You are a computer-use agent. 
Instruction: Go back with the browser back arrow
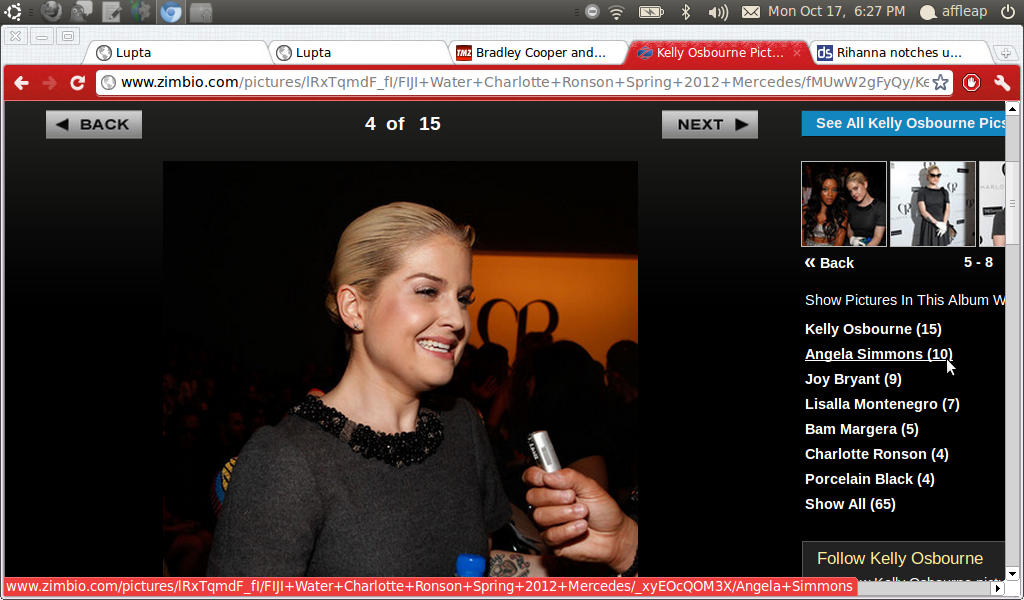tap(22, 82)
